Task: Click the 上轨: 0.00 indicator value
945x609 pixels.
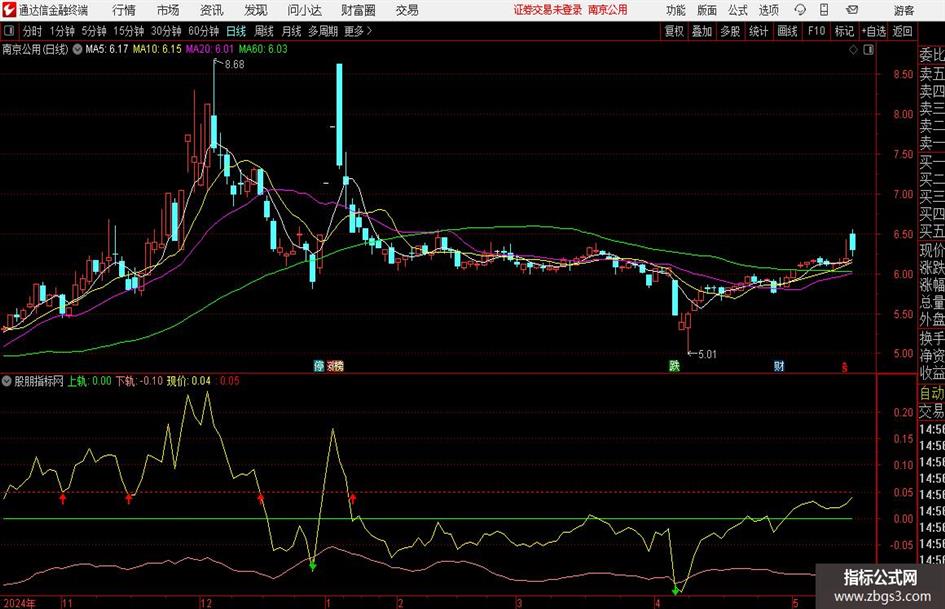Action: [89, 381]
